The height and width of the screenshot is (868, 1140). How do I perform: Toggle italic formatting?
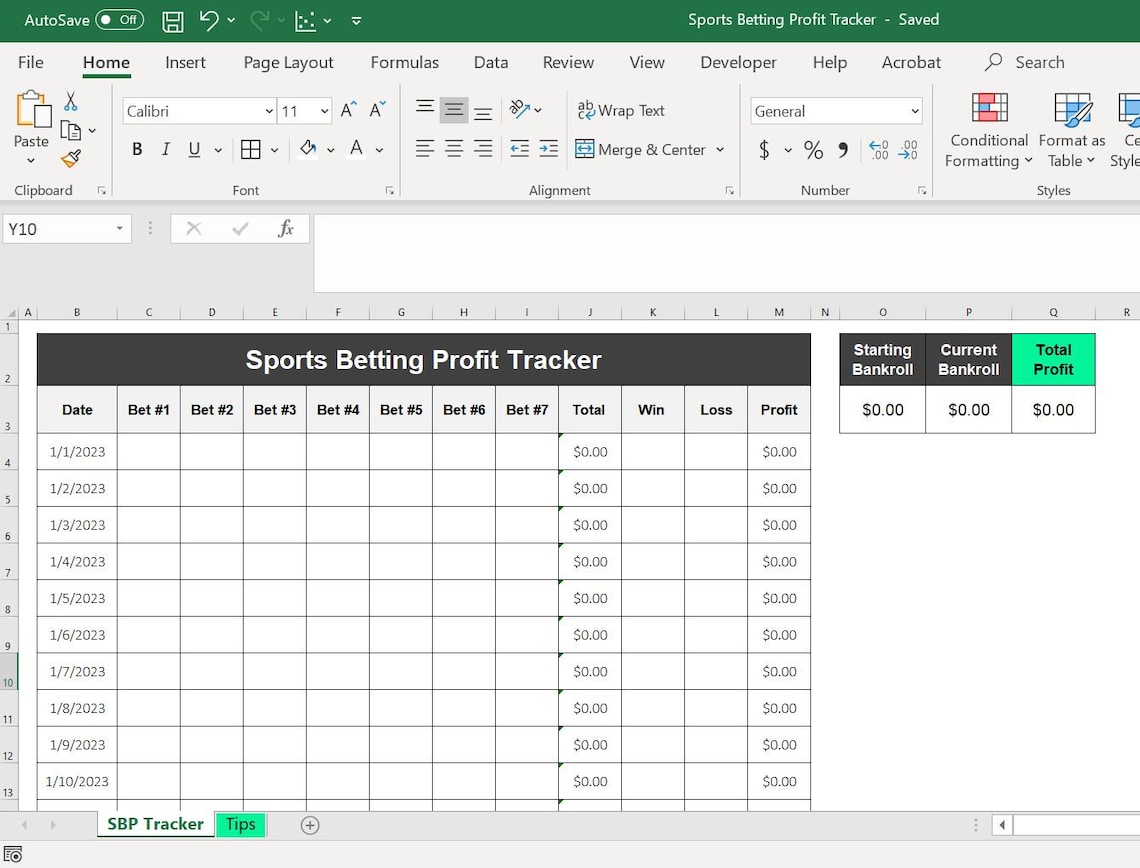tap(165, 148)
